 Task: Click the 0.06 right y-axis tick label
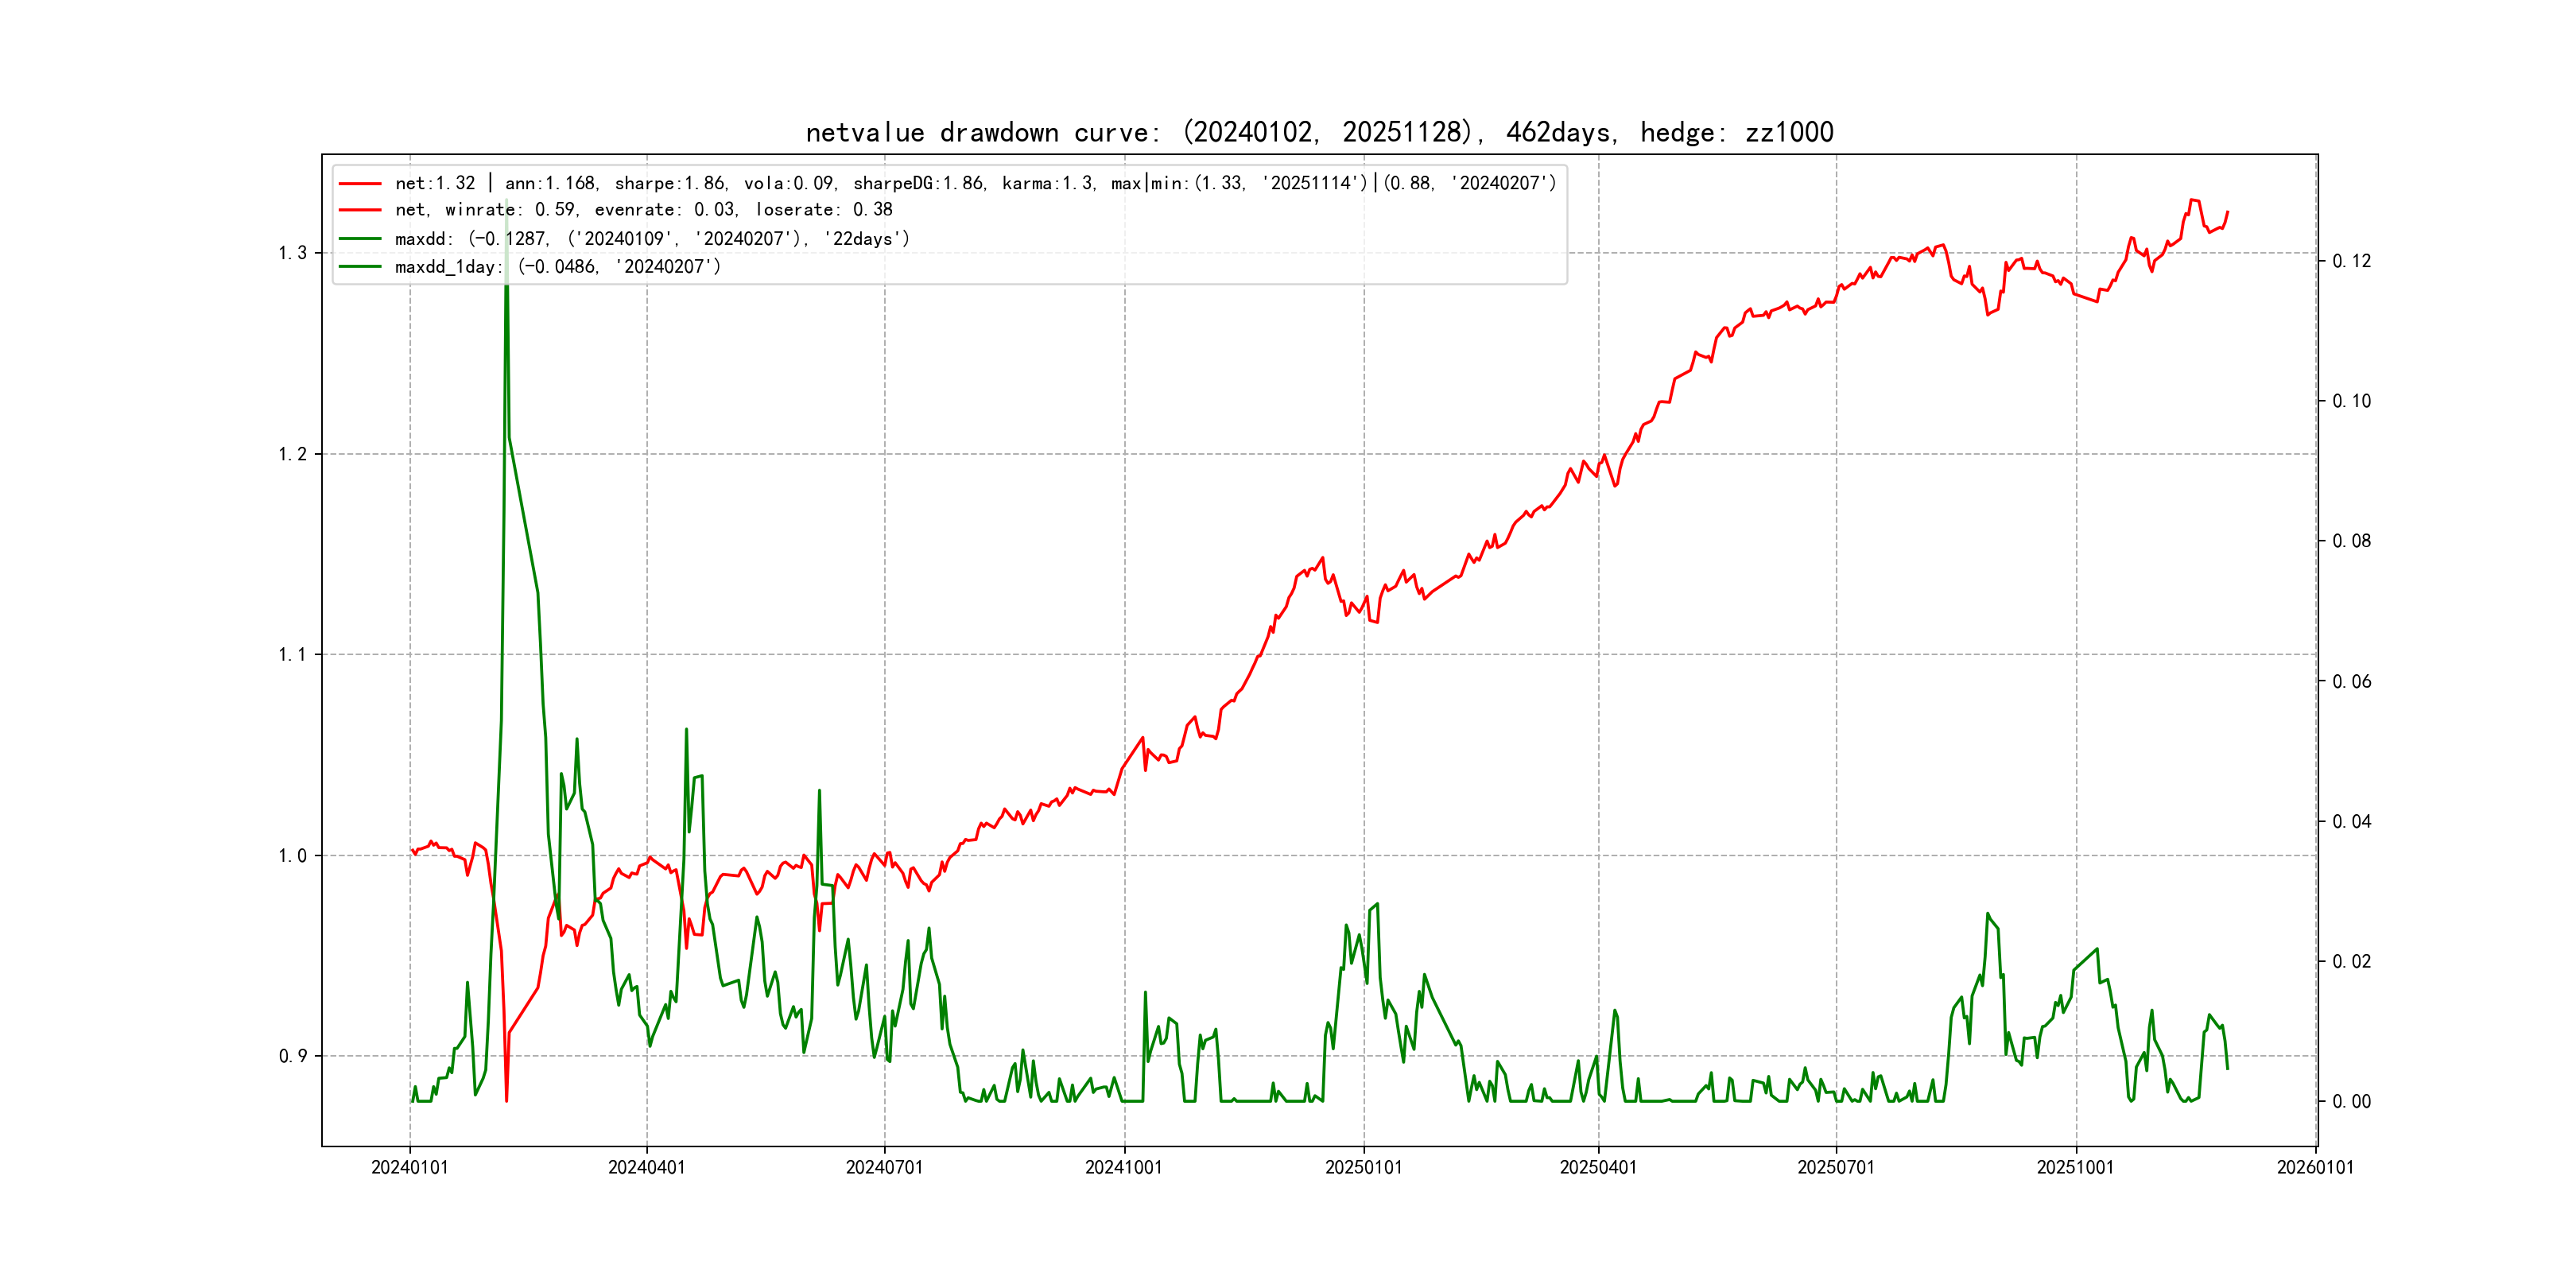[x=2351, y=682]
